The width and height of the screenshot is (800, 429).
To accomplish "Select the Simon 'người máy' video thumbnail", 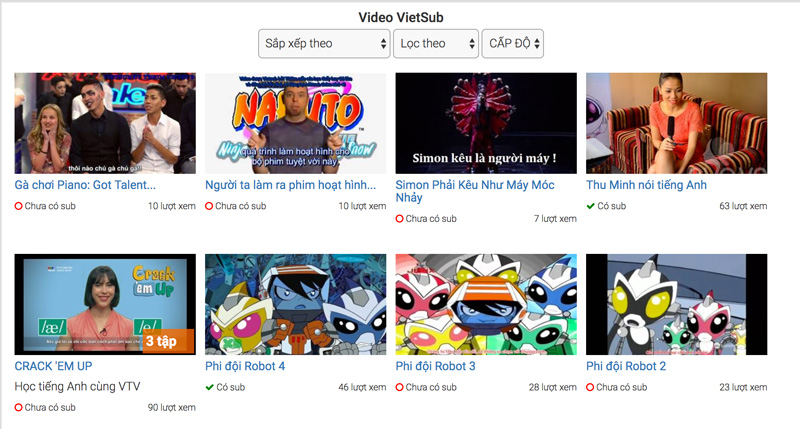I will [x=486, y=123].
